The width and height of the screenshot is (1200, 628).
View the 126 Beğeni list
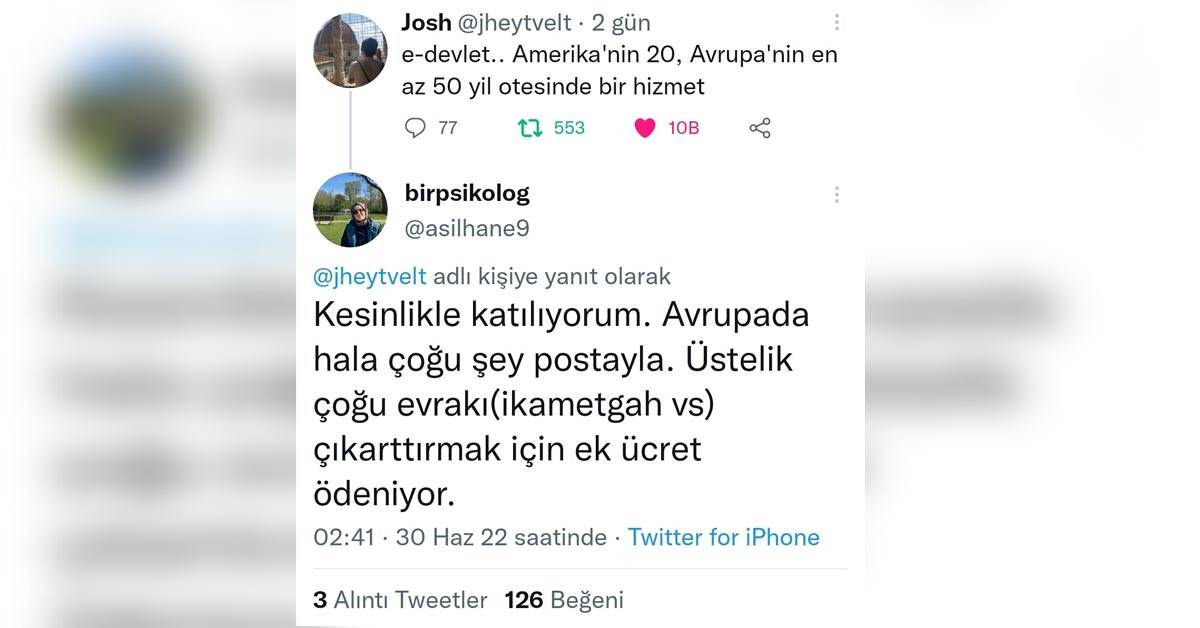(567, 600)
